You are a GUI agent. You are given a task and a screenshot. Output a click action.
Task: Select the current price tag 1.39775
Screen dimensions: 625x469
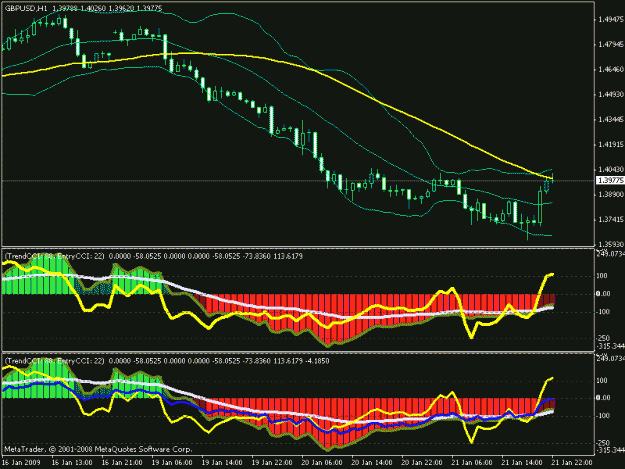pyautogui.click(x=611, y=181)
